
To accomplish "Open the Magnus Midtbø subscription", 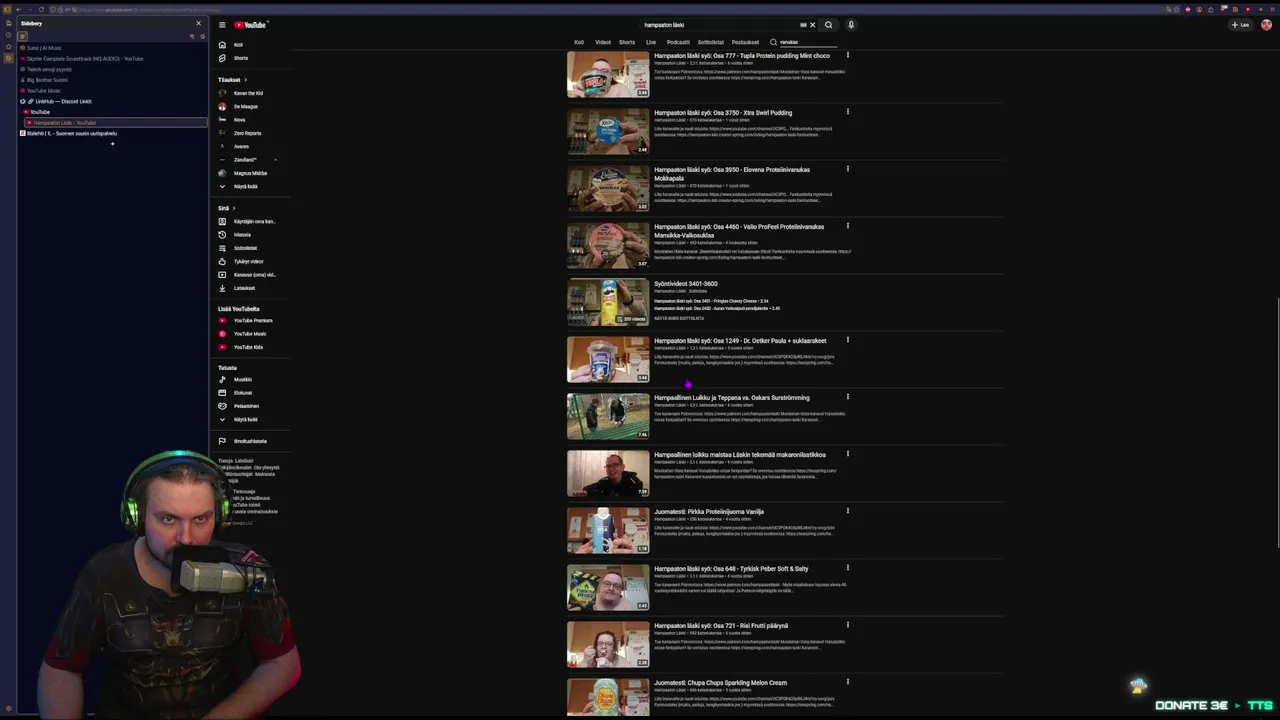I will pyautogui.click(x=250, y=173).
